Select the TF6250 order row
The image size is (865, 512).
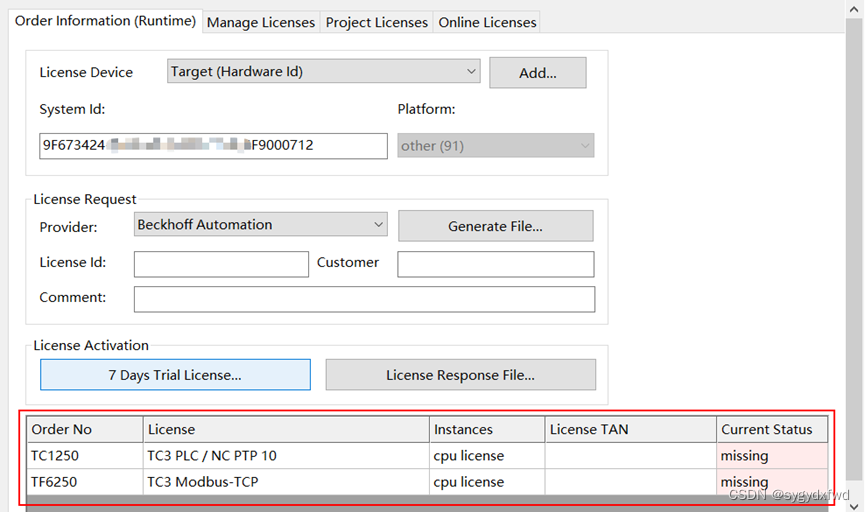[428, 482]
